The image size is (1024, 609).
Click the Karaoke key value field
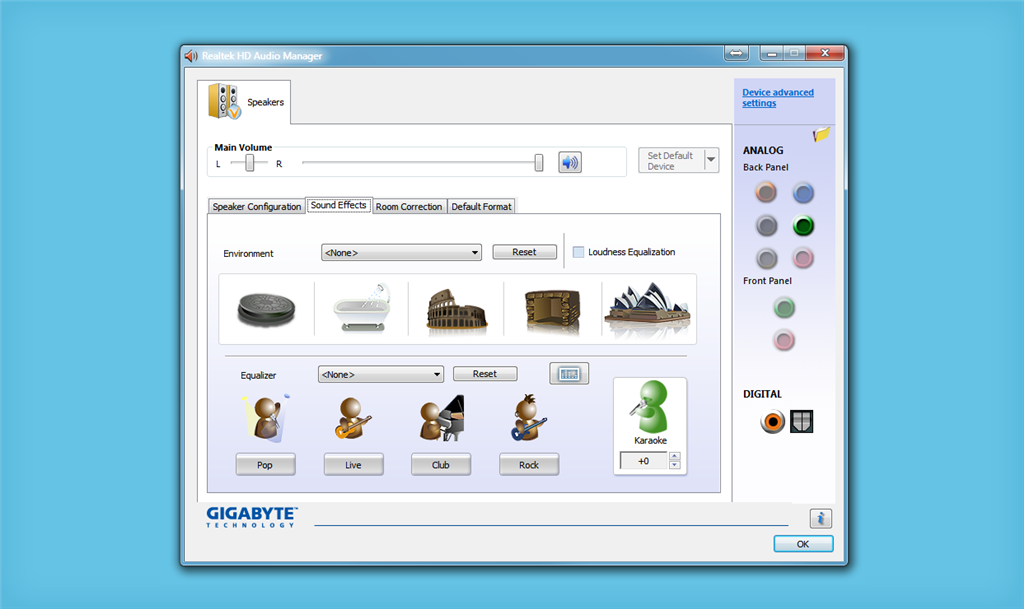[x=644, y=461]
